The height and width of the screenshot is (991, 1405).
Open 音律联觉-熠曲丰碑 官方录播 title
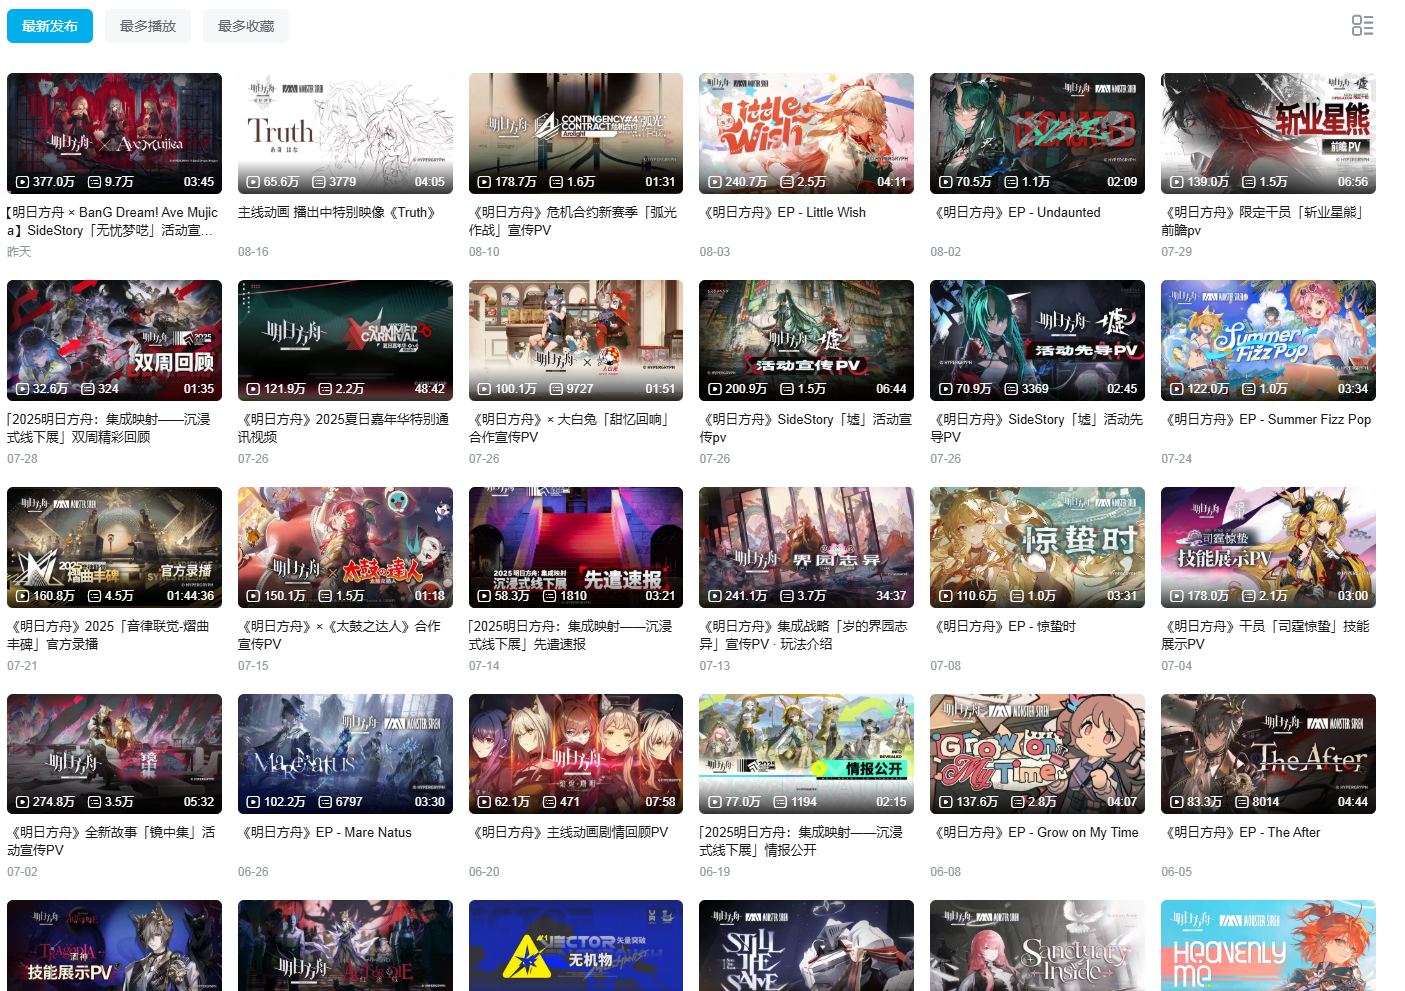pos(110,635)
